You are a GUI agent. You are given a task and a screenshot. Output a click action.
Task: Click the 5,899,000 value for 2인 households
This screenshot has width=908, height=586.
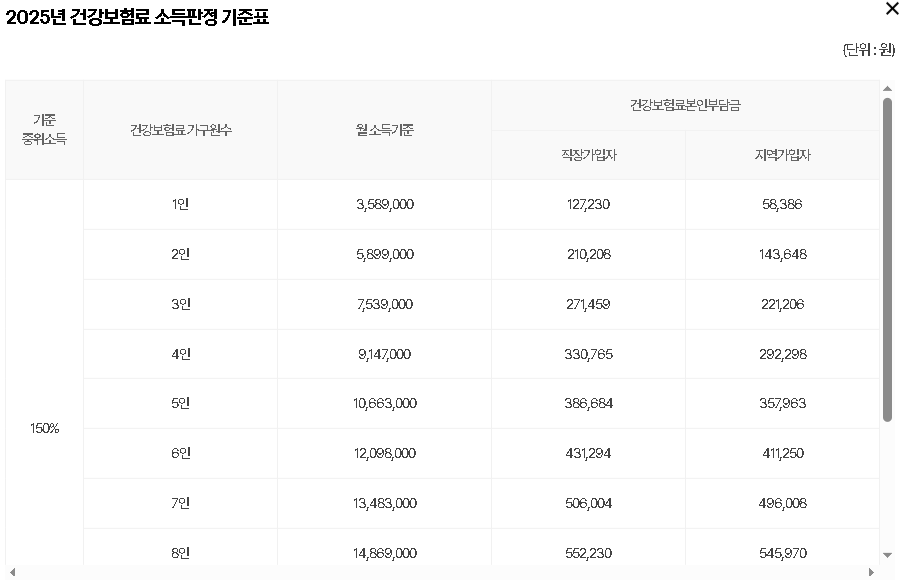tap(384, 254)
